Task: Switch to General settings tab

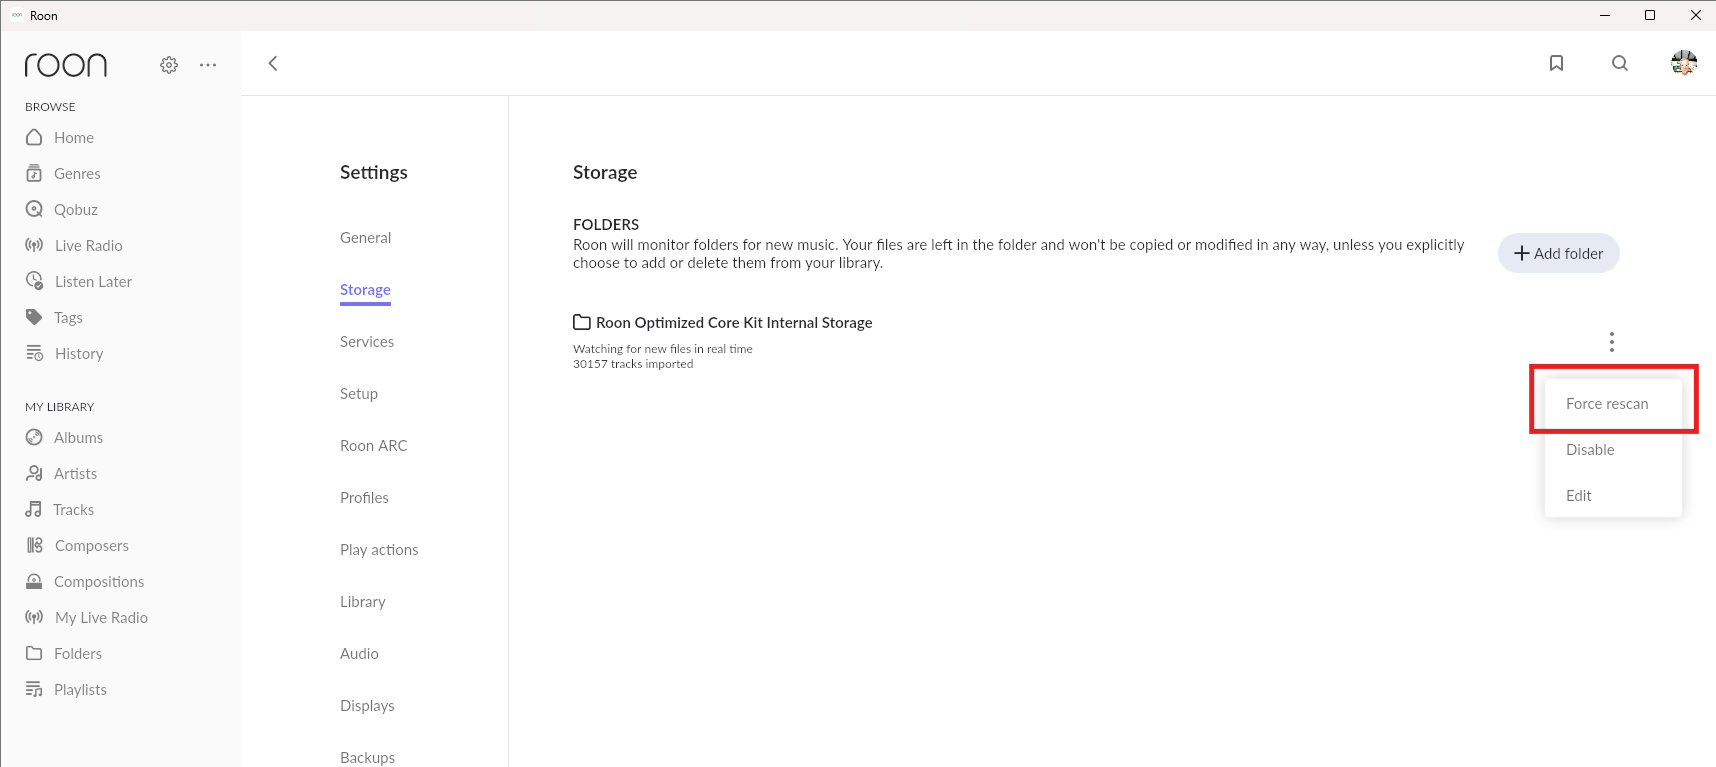Action: coord(365,238)
